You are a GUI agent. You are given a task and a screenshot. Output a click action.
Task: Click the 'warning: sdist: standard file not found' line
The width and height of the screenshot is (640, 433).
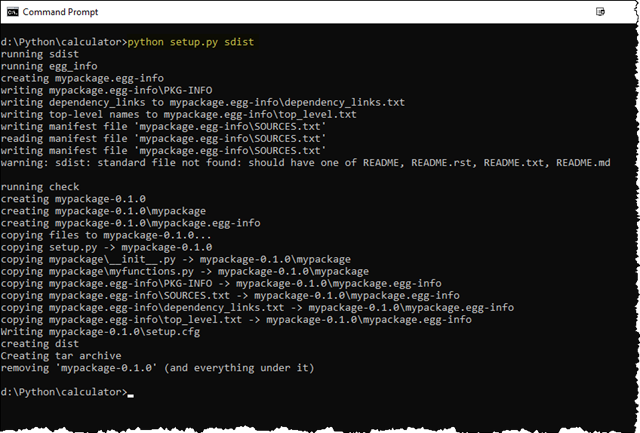[x=306, y=163]
